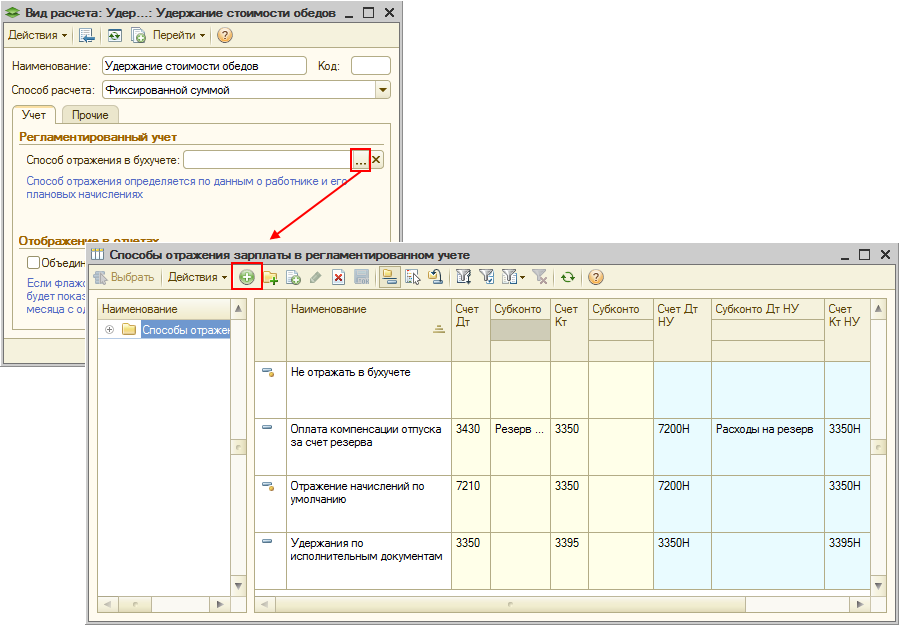Expand the Способы отражения tree folder
Screen dimensions: 899x636
(x=109, y=330)
